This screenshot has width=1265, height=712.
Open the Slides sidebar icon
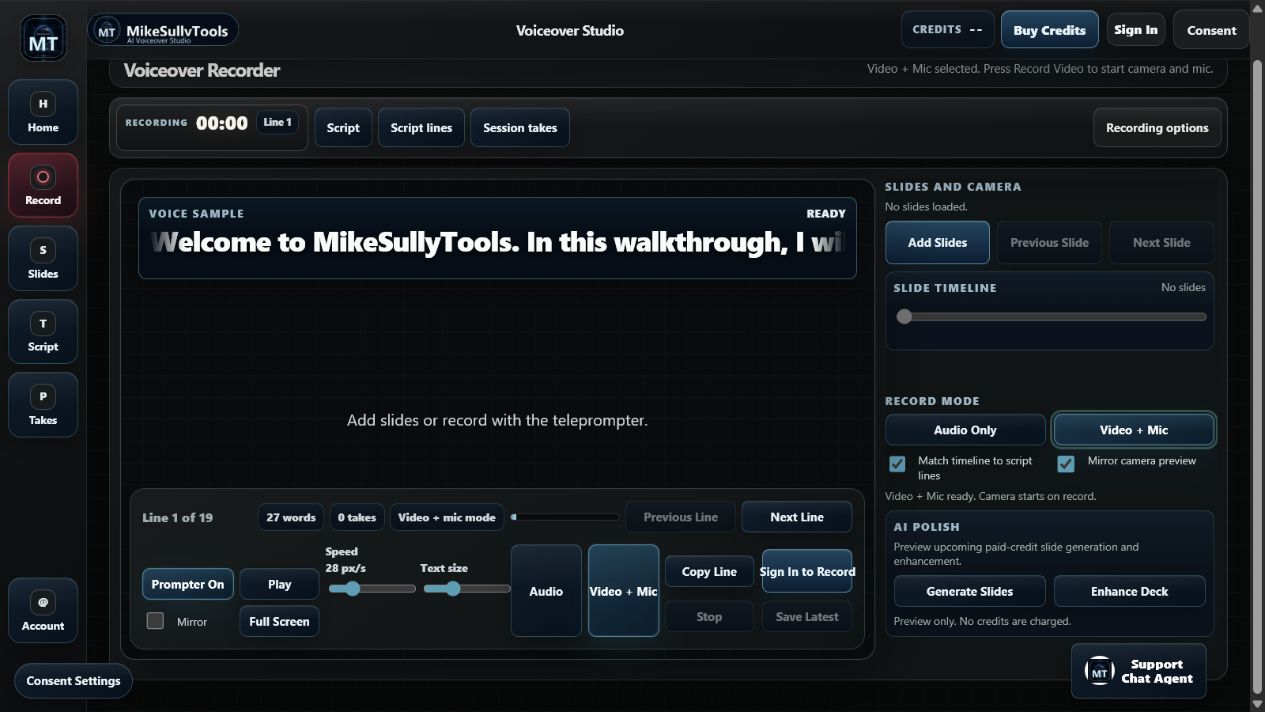(x=43, y=259)
